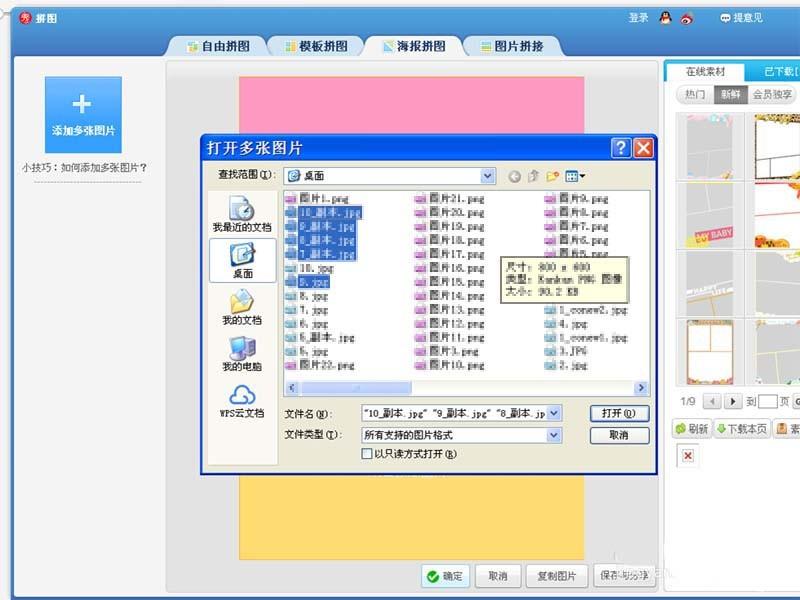The width and height of the screenshot is (800, 600).
Task: Click the page number input next to 到
Action: 768,401
